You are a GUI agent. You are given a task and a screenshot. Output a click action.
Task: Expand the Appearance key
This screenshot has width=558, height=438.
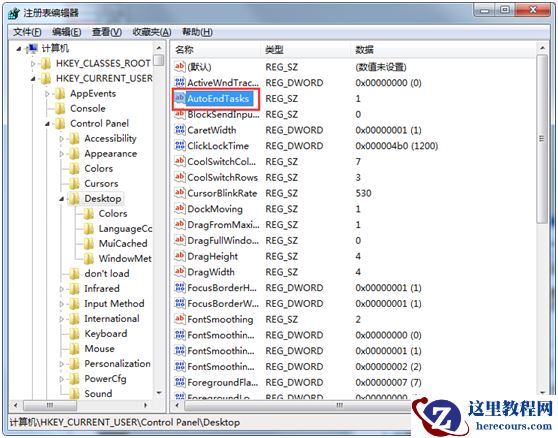point(62,154)
